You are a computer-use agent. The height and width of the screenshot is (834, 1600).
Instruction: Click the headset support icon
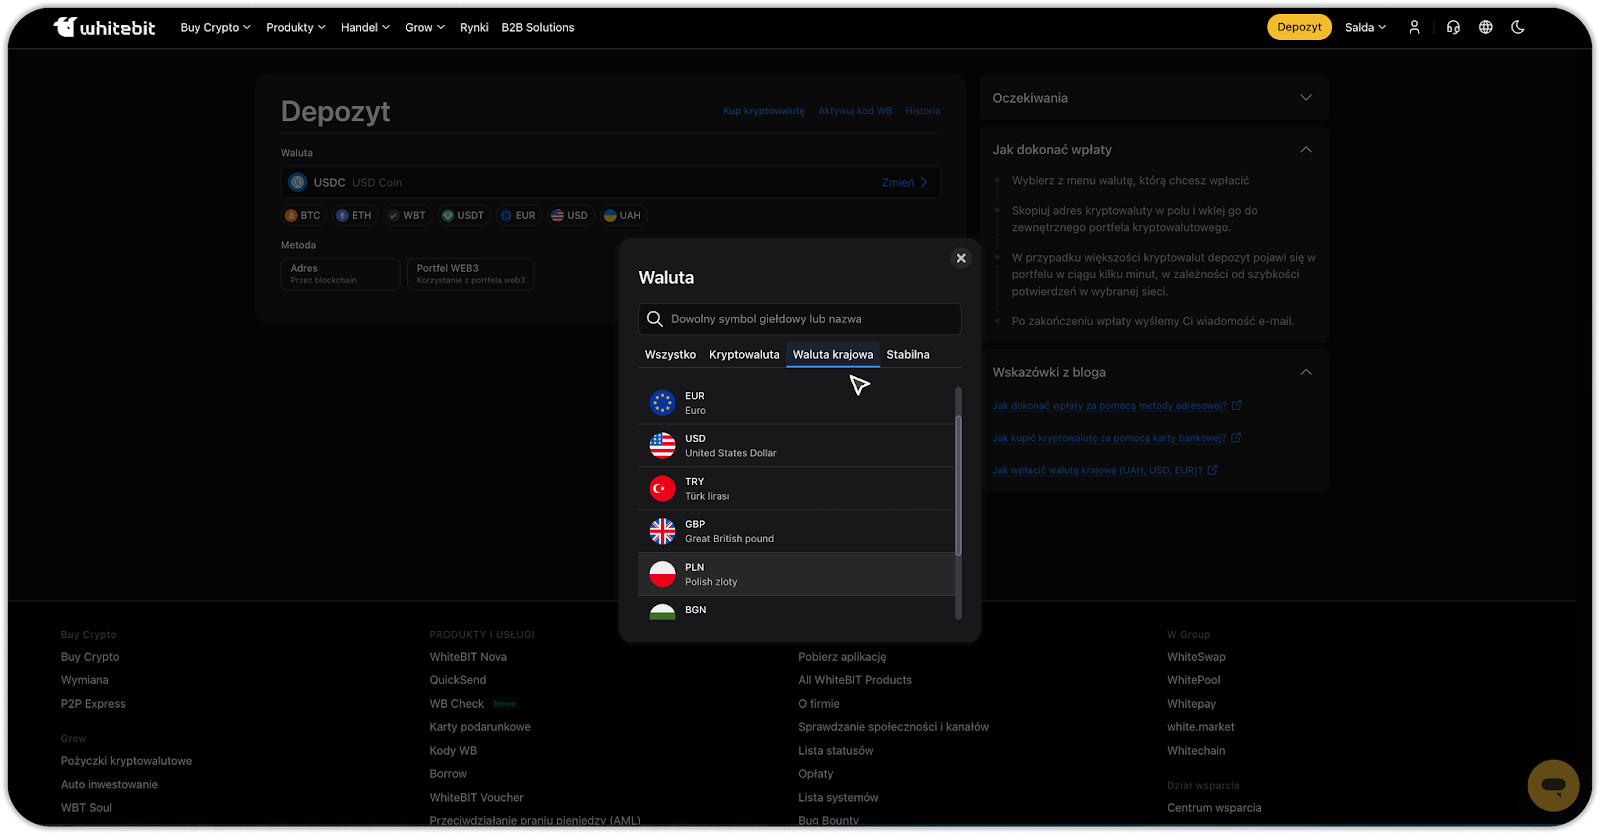(x=1453, y=27)
